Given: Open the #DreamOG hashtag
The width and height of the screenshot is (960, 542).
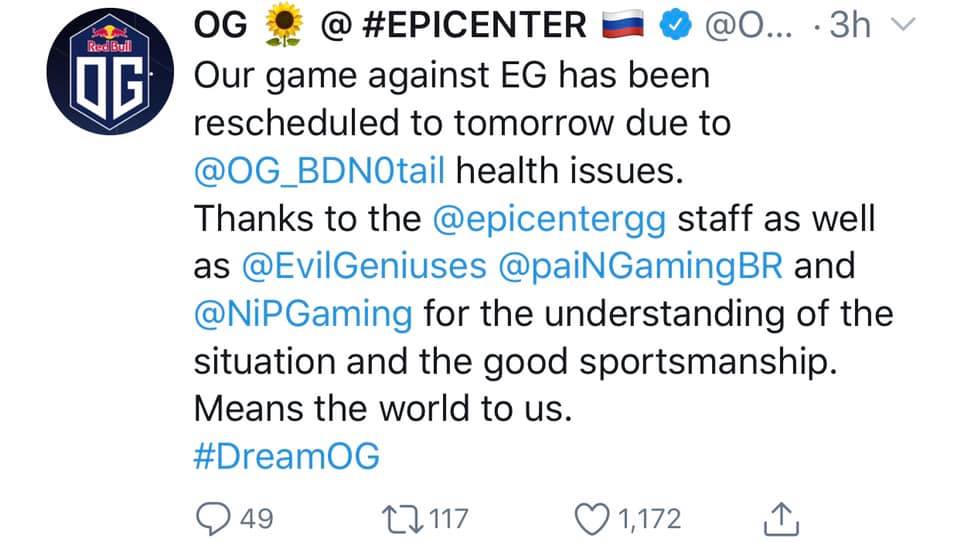Looking at the screenshot, I should coord(287,456).
